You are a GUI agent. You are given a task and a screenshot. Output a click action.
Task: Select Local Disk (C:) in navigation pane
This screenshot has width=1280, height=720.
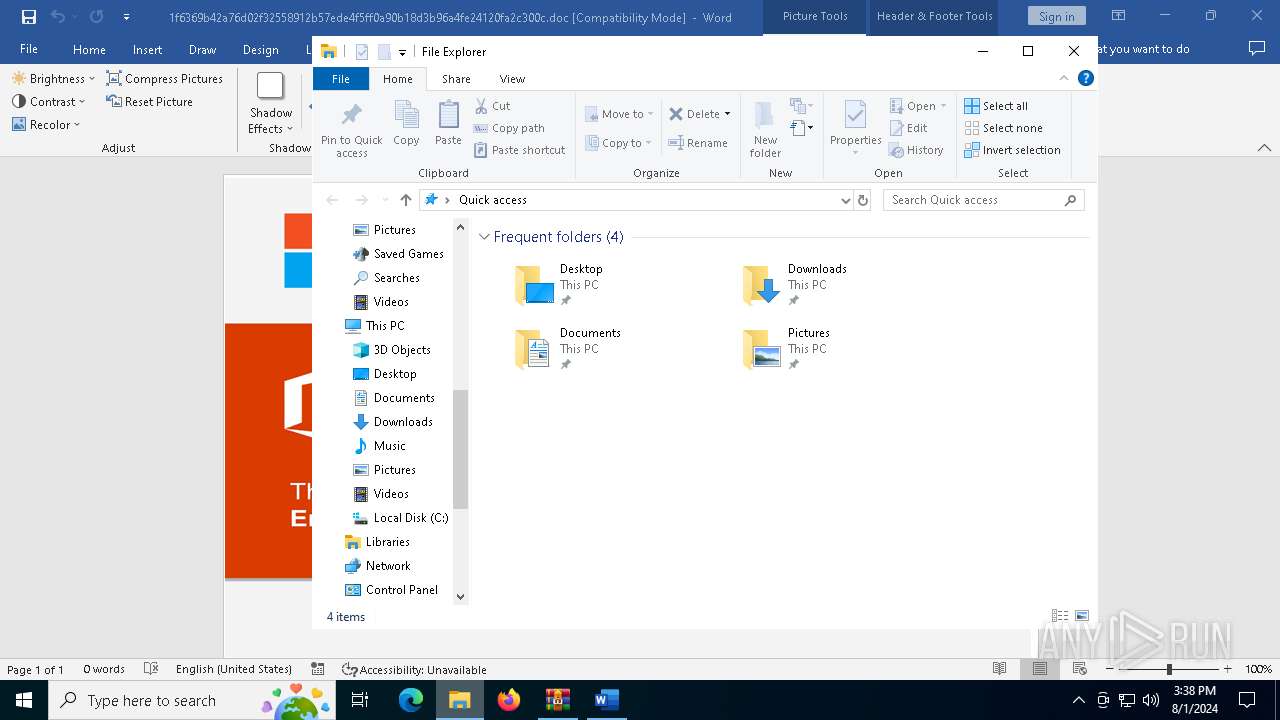pos(401,518)
